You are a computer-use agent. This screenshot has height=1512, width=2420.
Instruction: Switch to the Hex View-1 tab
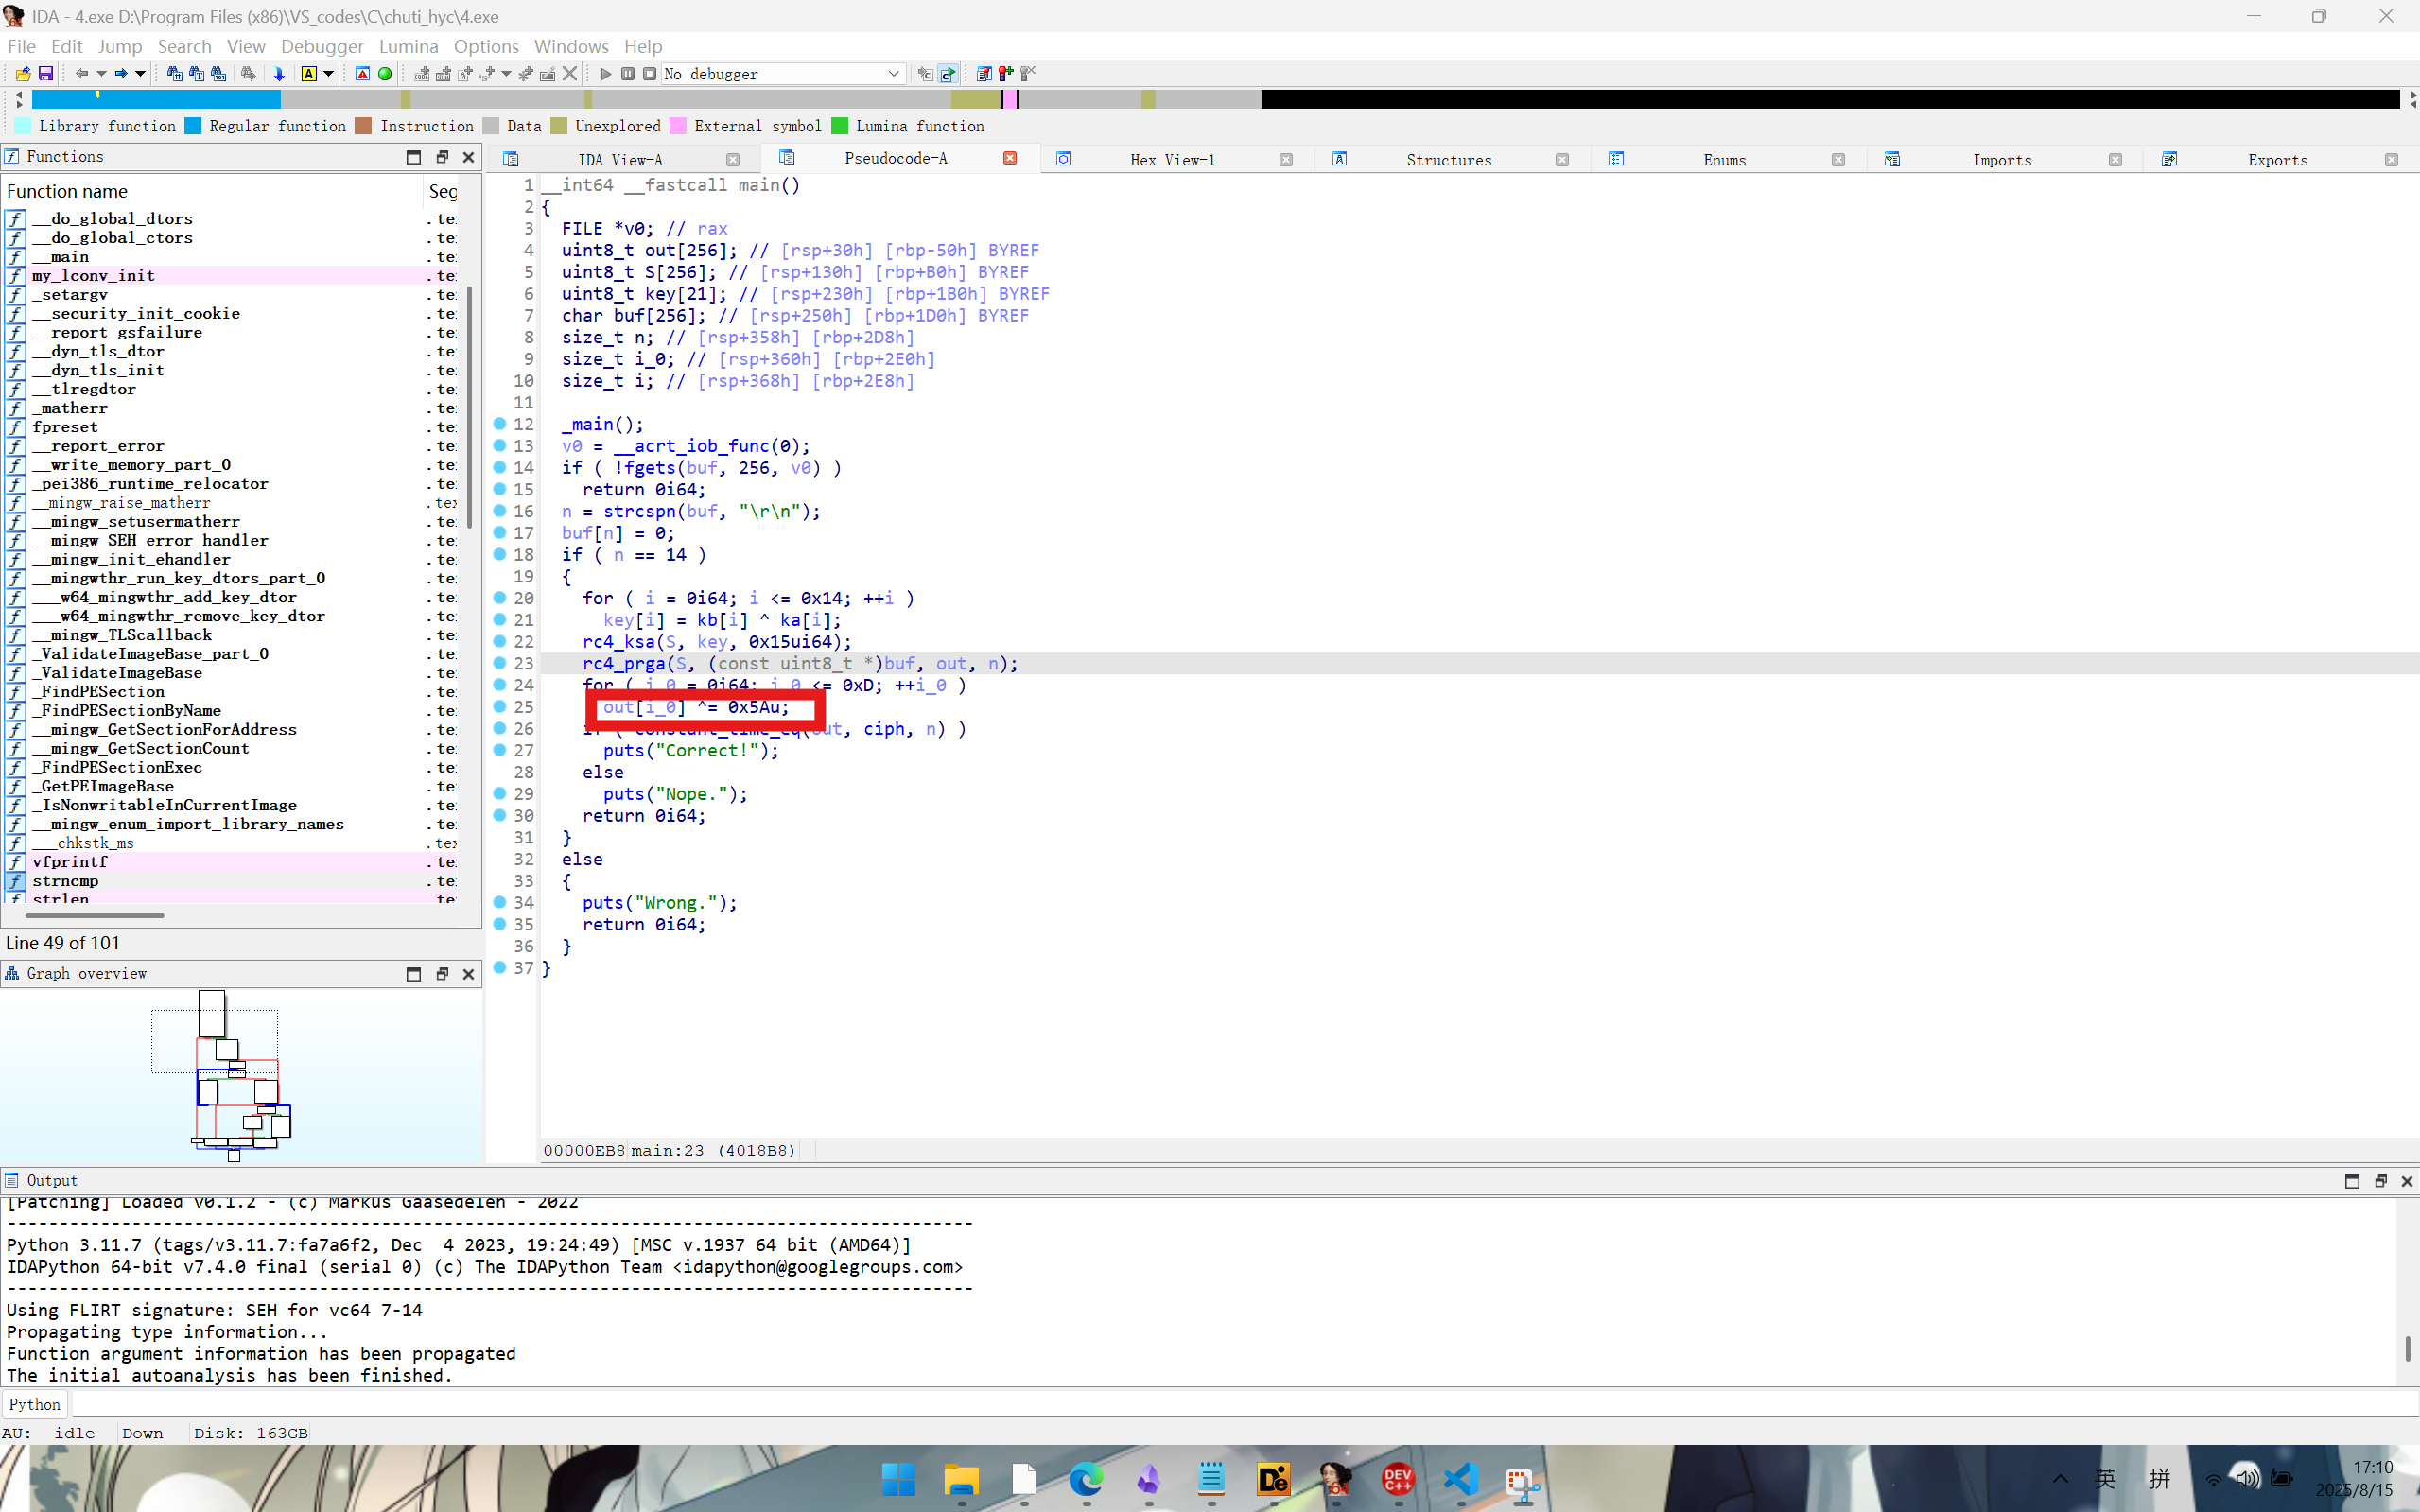tap(1173, 160)
